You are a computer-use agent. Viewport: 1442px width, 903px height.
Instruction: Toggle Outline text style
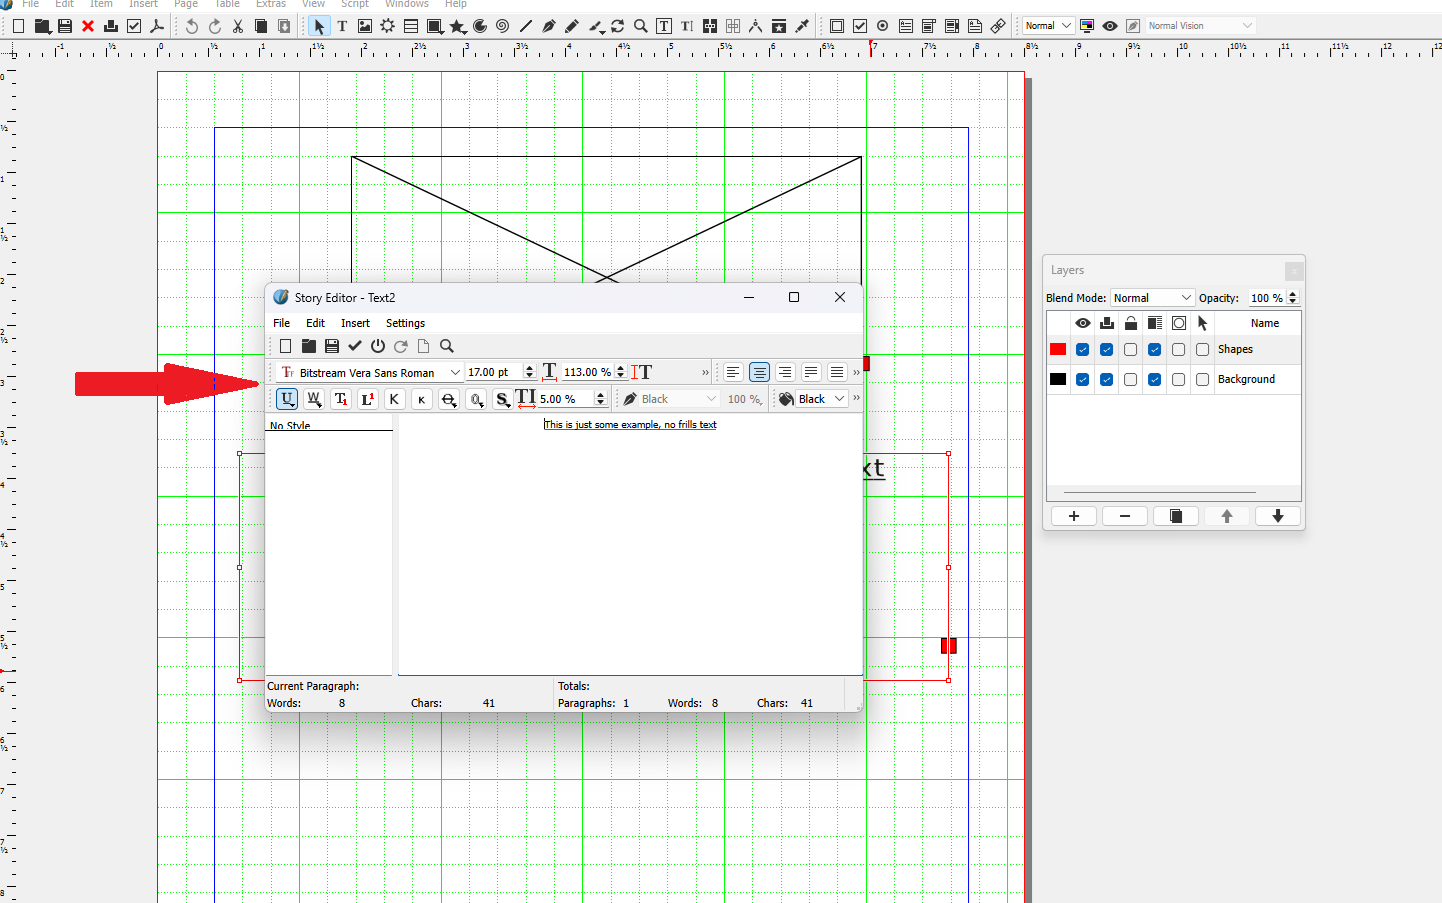476,399
